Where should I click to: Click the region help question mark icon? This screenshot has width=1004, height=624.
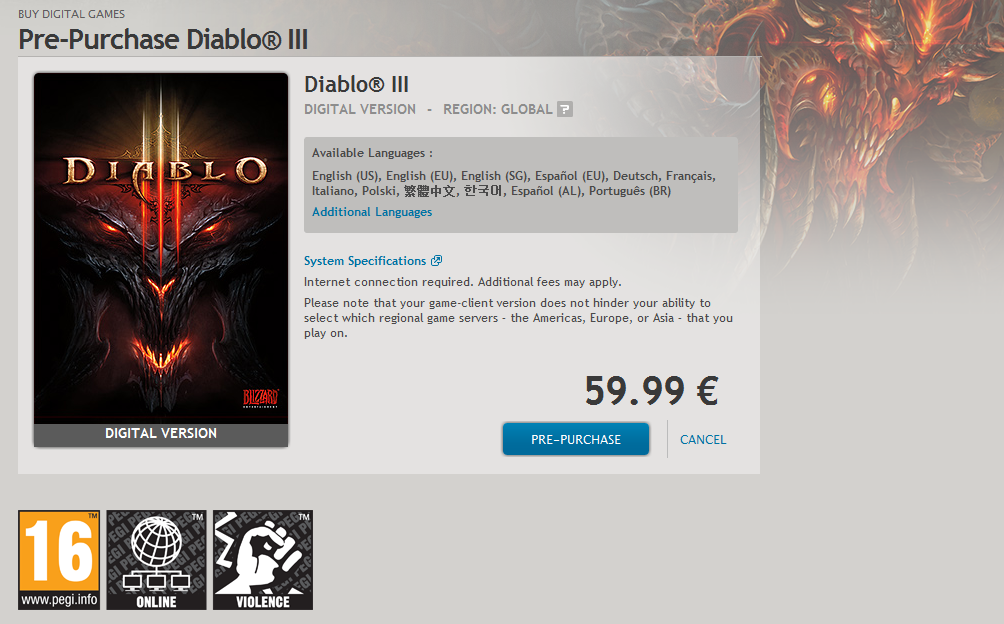[x=565, y=109]
